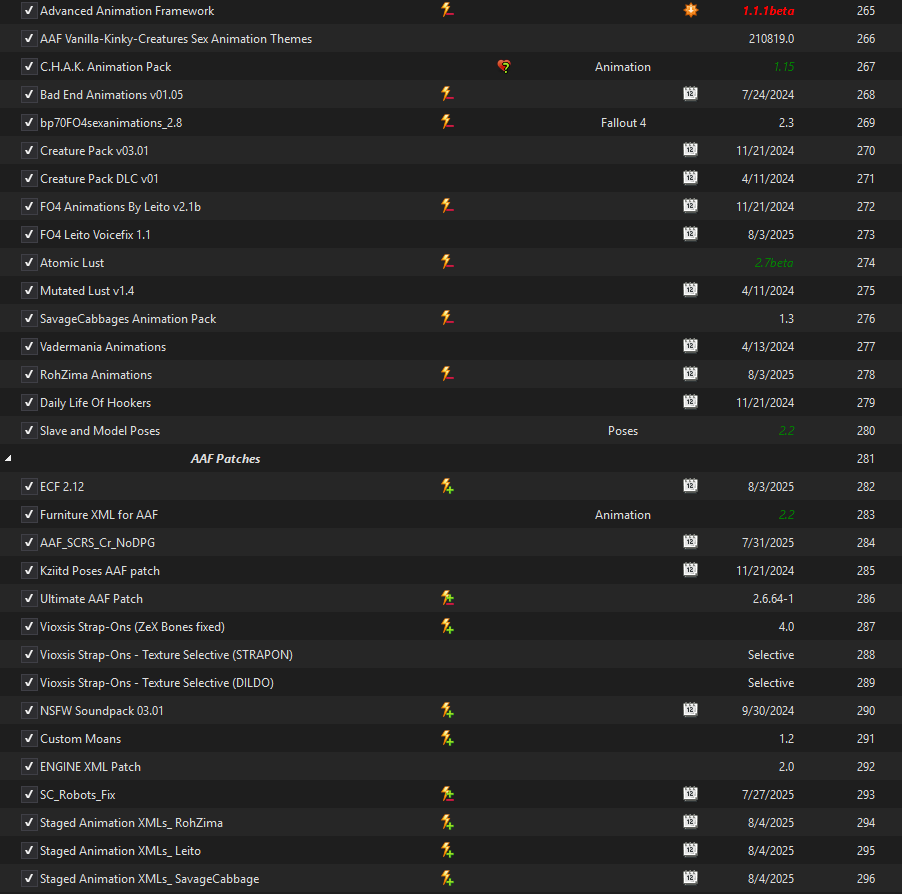Uncheck the Atomic Lust mod
902x894 pixels.
(x=29, y=262)
